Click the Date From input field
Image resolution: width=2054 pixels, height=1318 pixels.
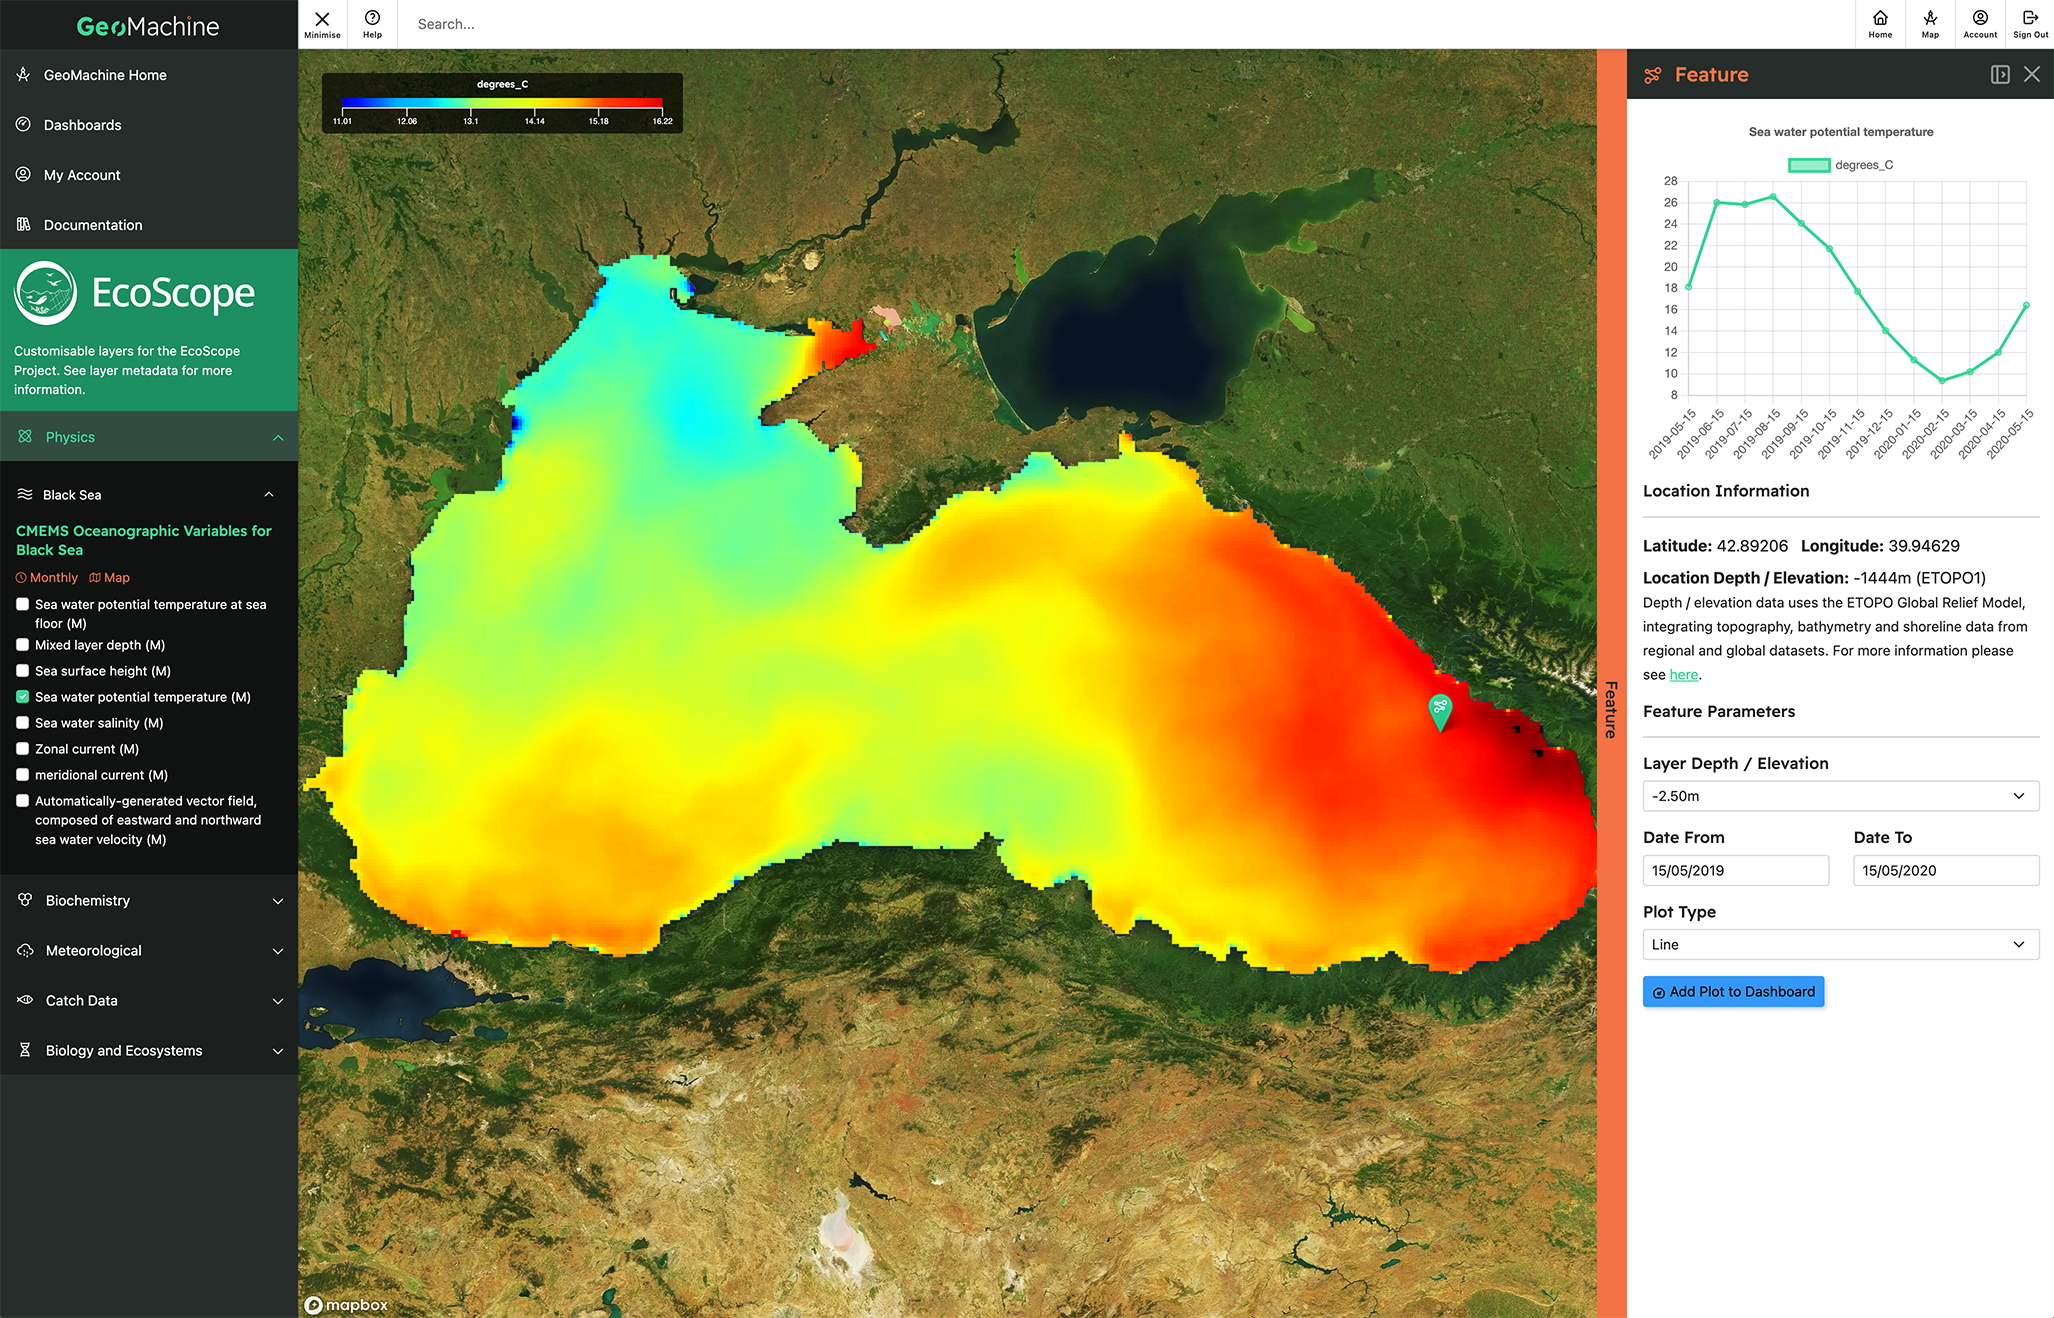(x=1735, y=870)
